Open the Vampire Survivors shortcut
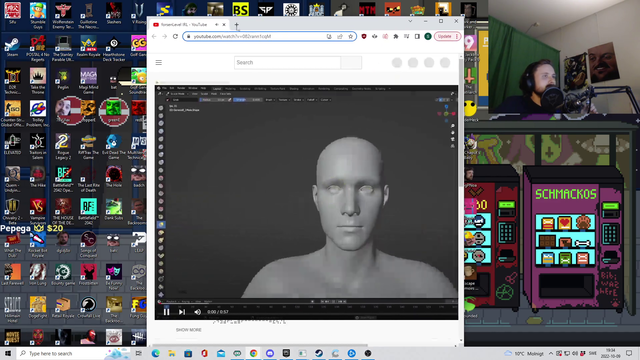This screenshot has height=360, width=640. 38,211
